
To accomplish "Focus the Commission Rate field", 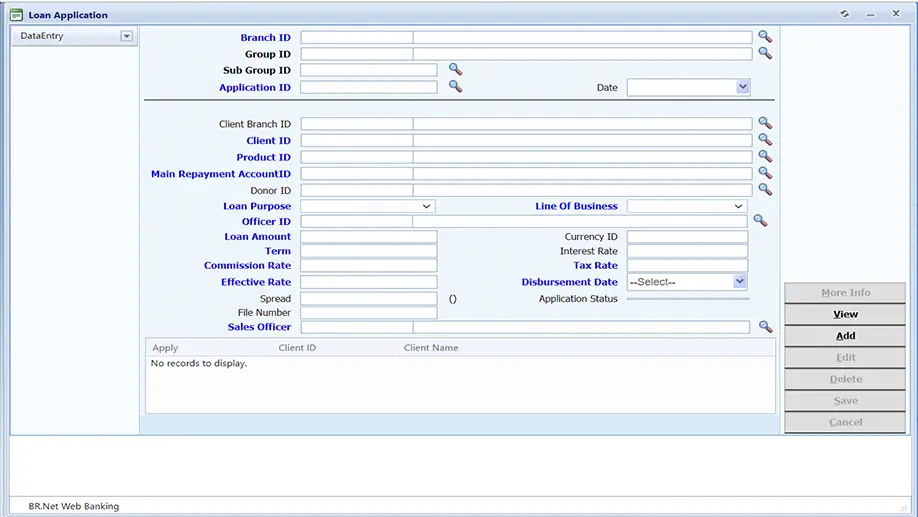I will coord(369,265).
